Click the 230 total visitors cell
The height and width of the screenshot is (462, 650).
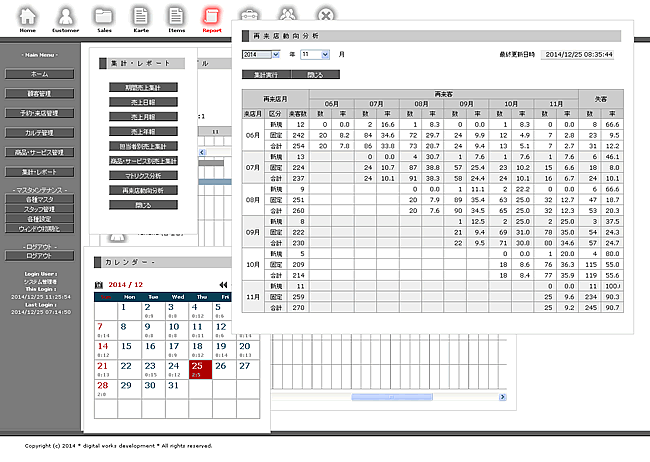(298, 243)
